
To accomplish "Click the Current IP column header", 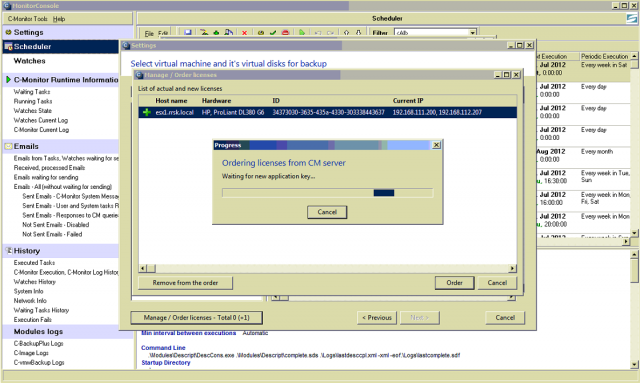I will coord(408,100).
